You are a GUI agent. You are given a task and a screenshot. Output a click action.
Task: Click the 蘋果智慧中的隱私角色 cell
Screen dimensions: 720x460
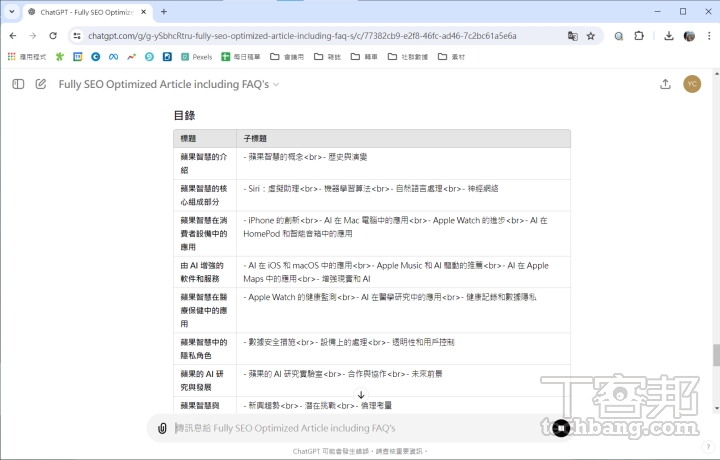point(205,349)
